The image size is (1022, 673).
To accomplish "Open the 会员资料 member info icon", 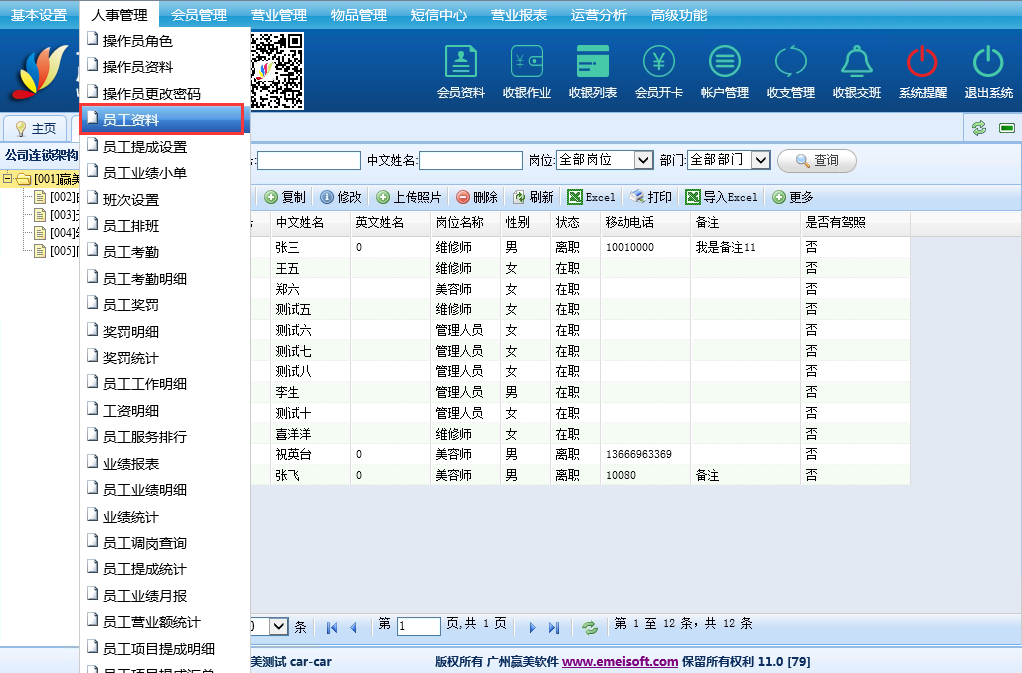I will pyautogui.click(x=460, y=71).
